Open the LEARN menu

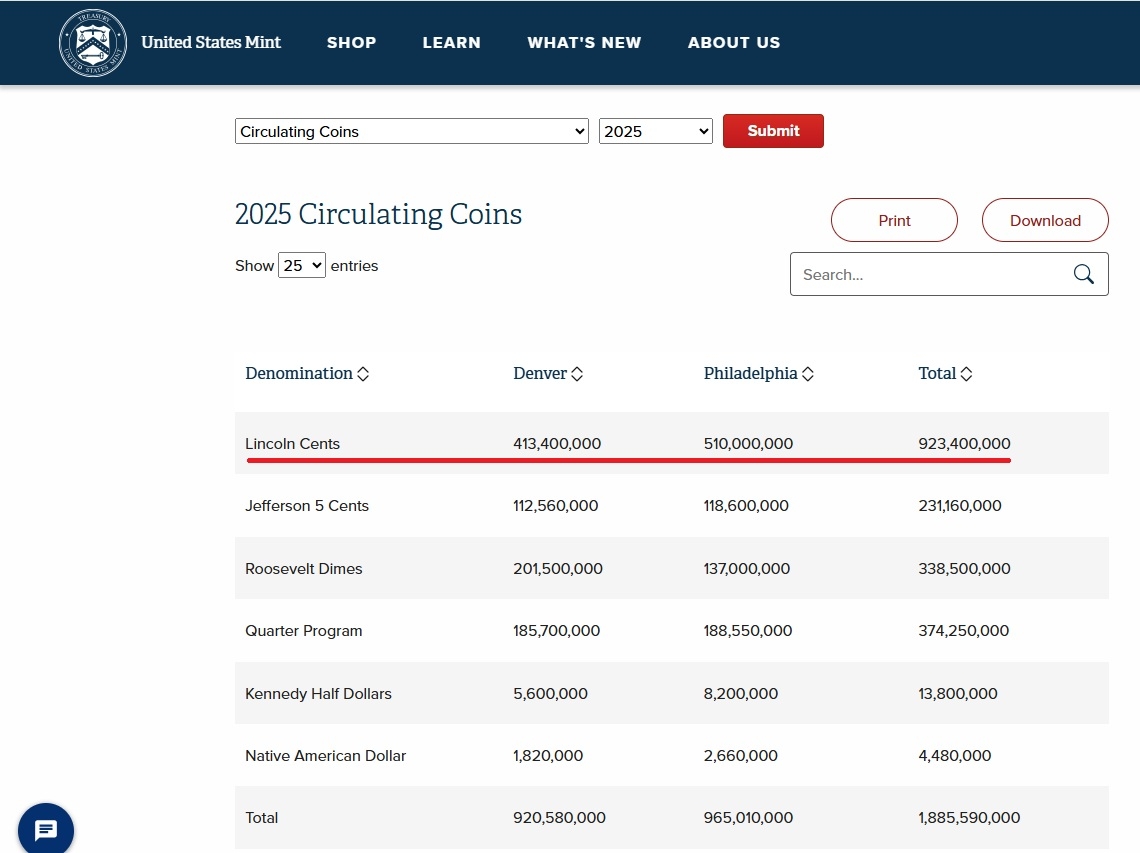point(451,43)
